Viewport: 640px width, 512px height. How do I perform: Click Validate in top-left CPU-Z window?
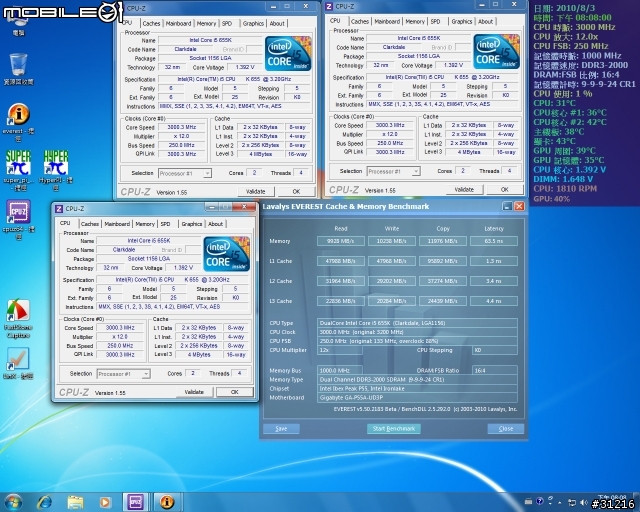click(x=256, y=191)
